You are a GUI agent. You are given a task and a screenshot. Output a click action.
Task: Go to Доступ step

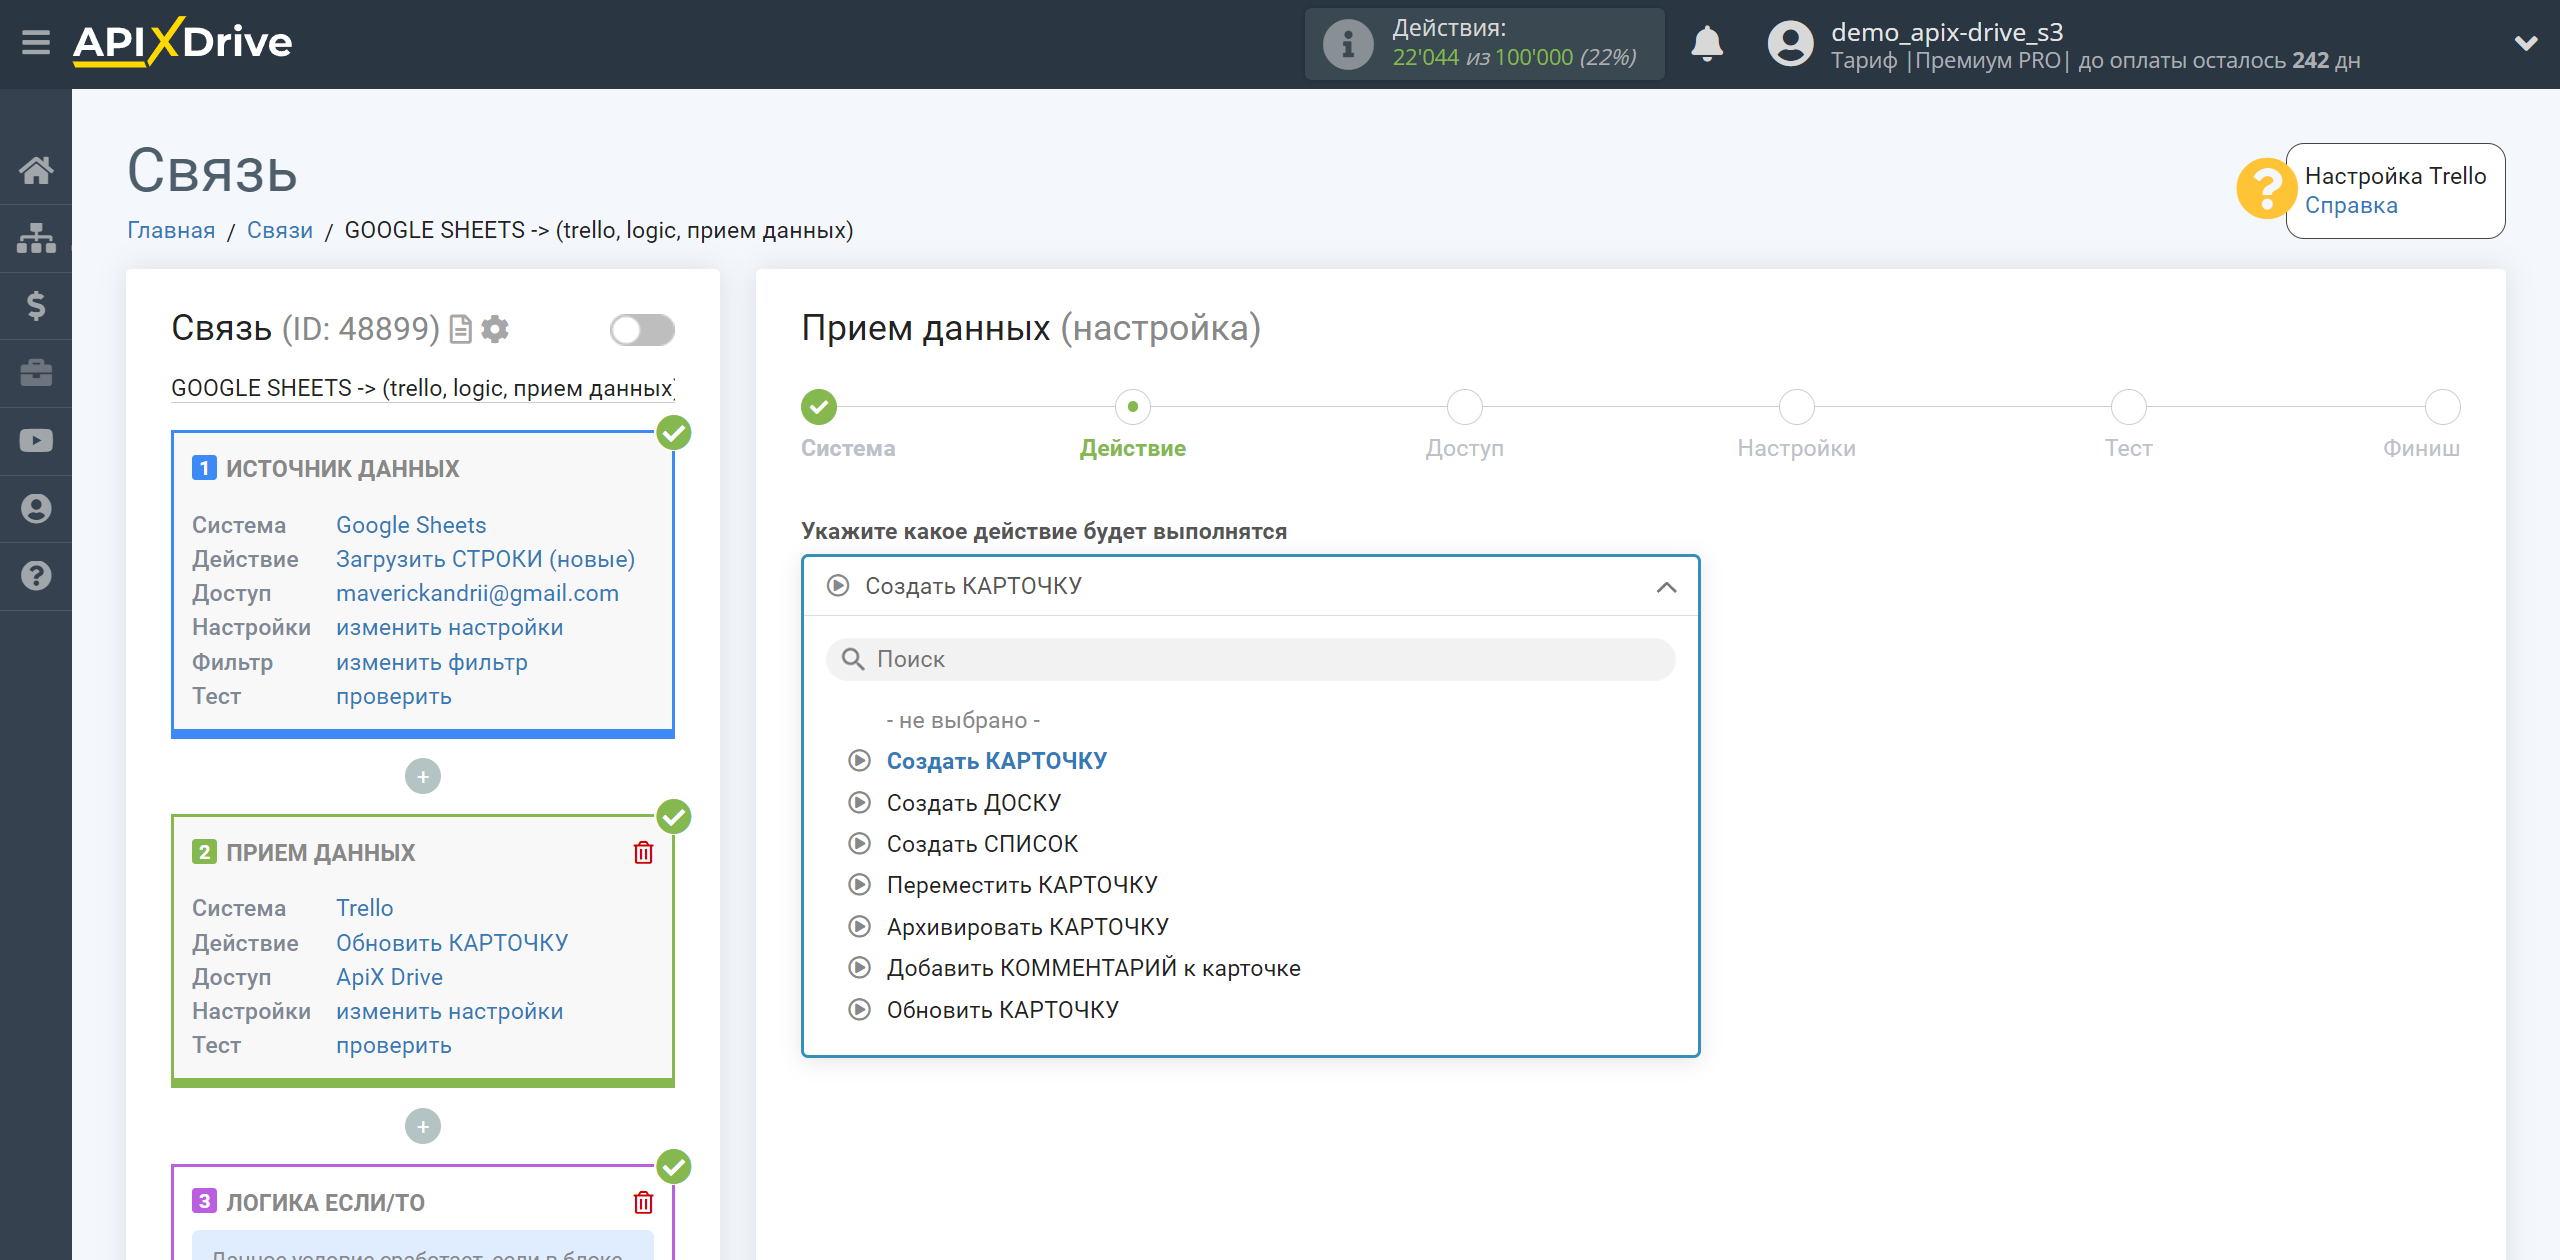pyautogui.click(x=1465, y=407)
